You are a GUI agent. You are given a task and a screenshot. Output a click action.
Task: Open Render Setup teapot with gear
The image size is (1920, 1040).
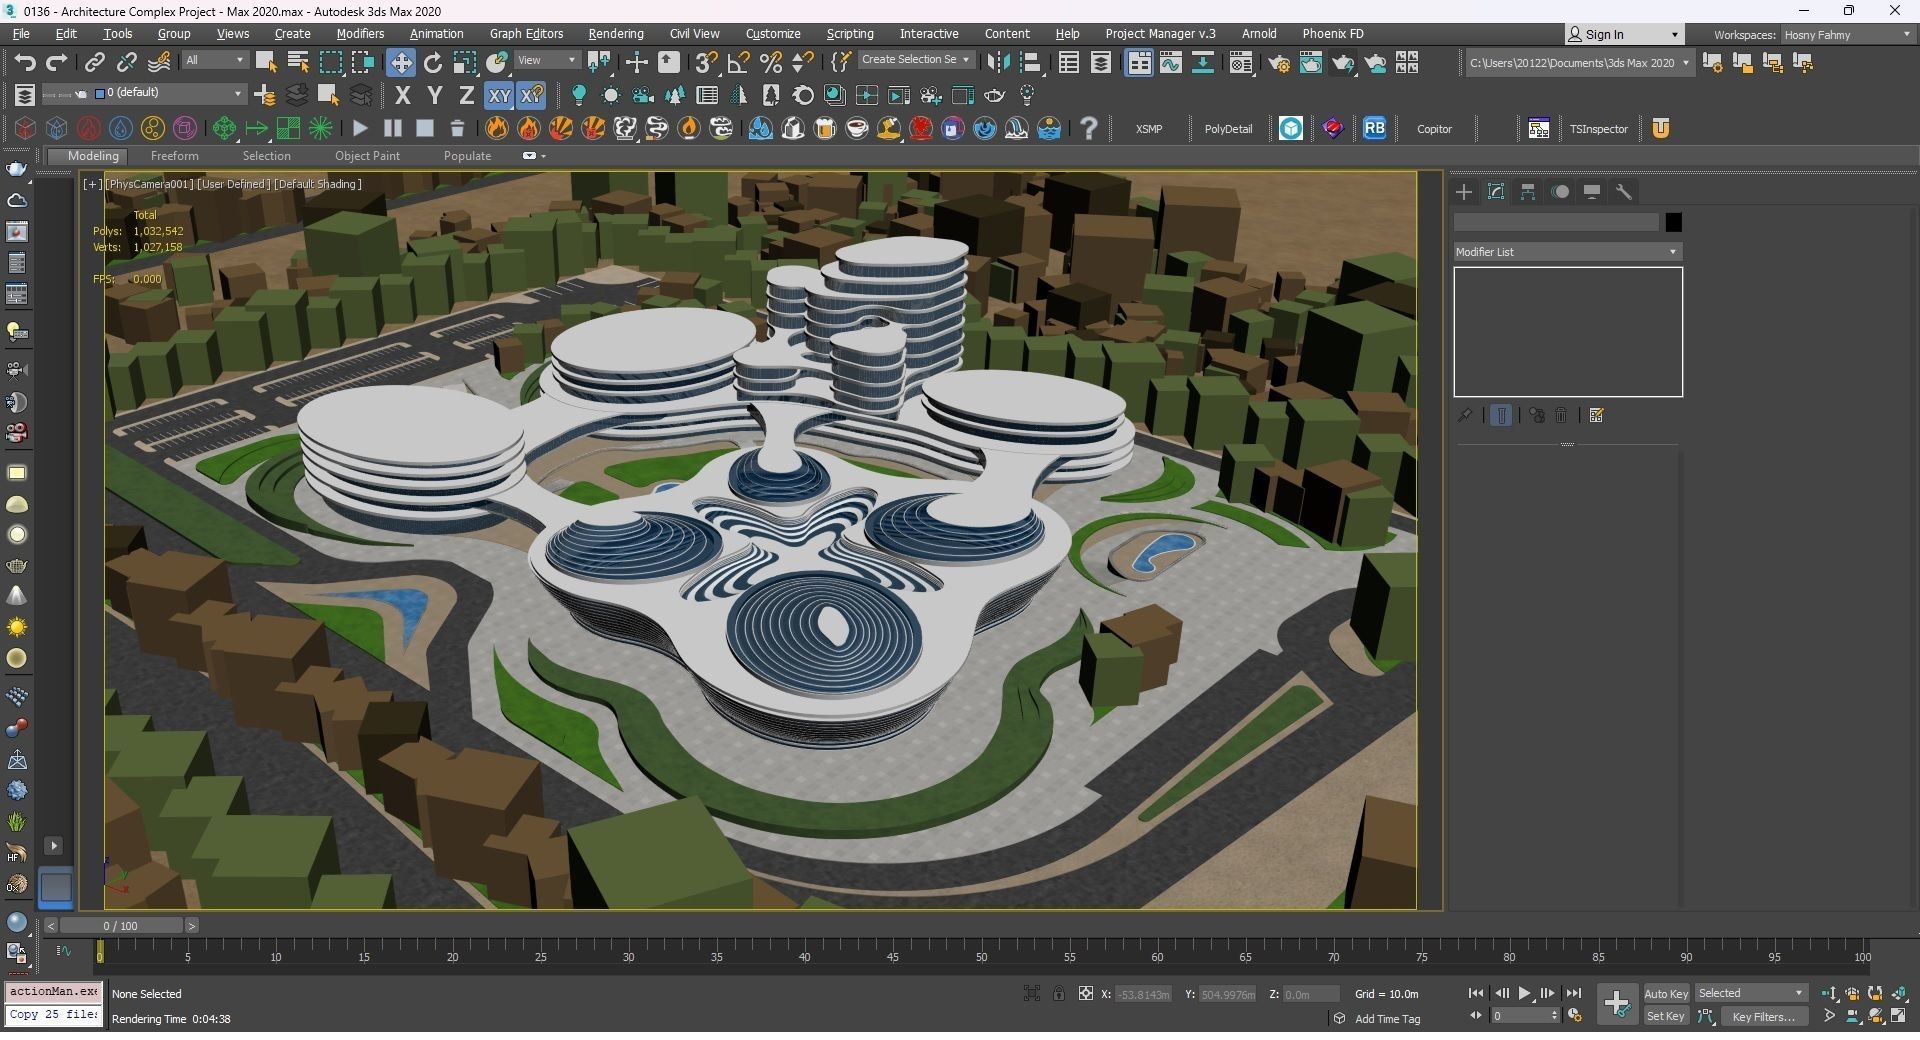pos(1279,63)
